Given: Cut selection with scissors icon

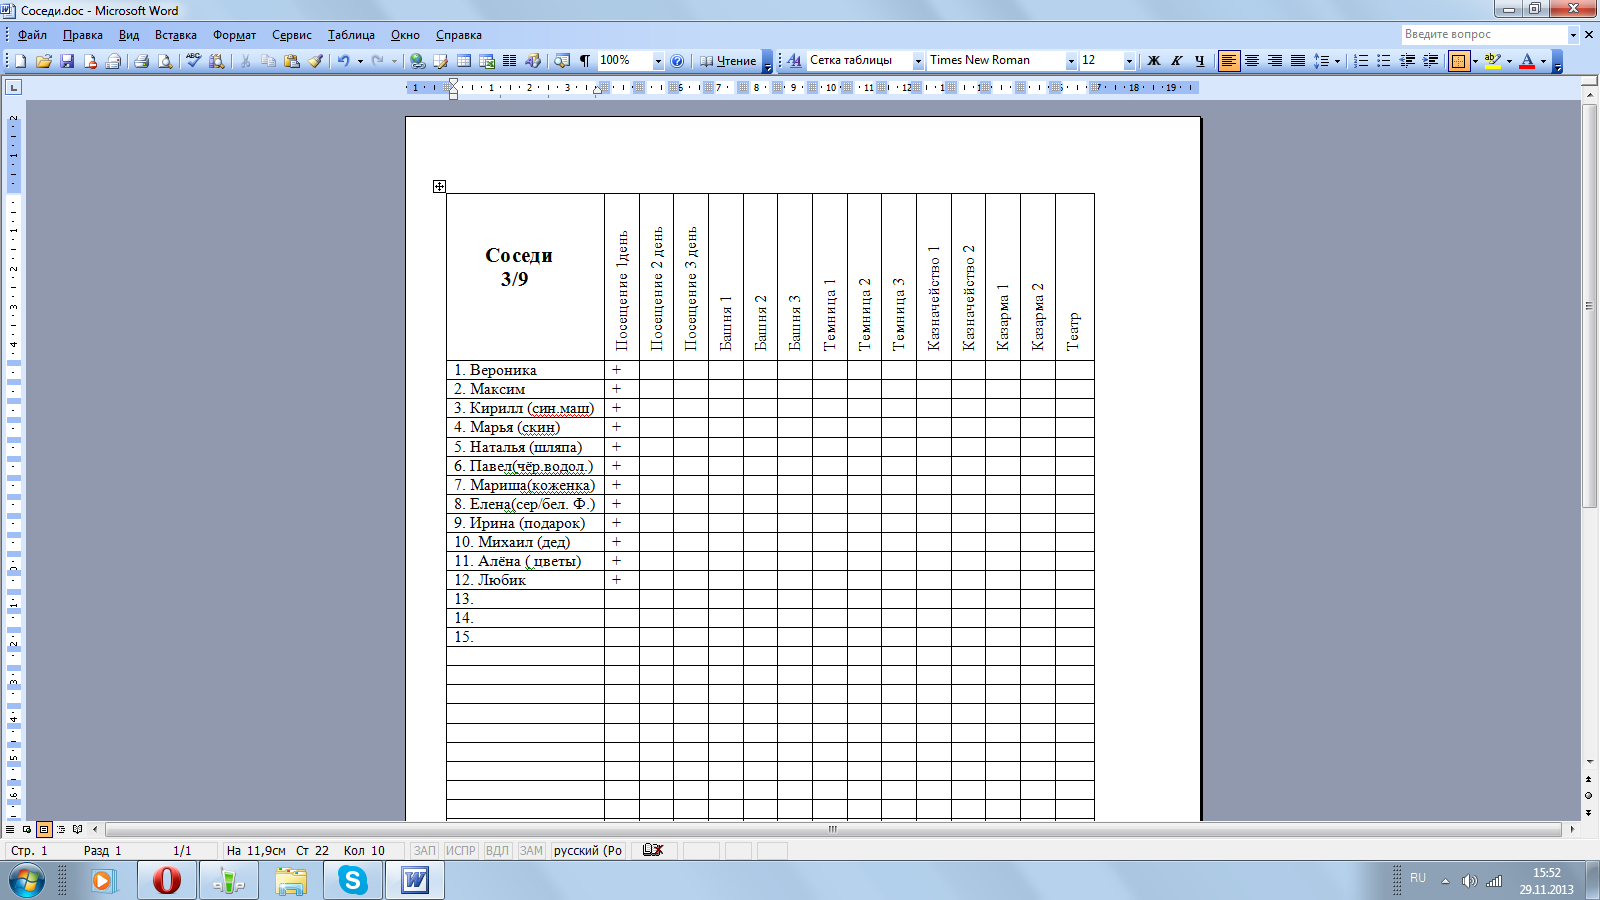Looking at the screenshot, I should pos(245,61).
